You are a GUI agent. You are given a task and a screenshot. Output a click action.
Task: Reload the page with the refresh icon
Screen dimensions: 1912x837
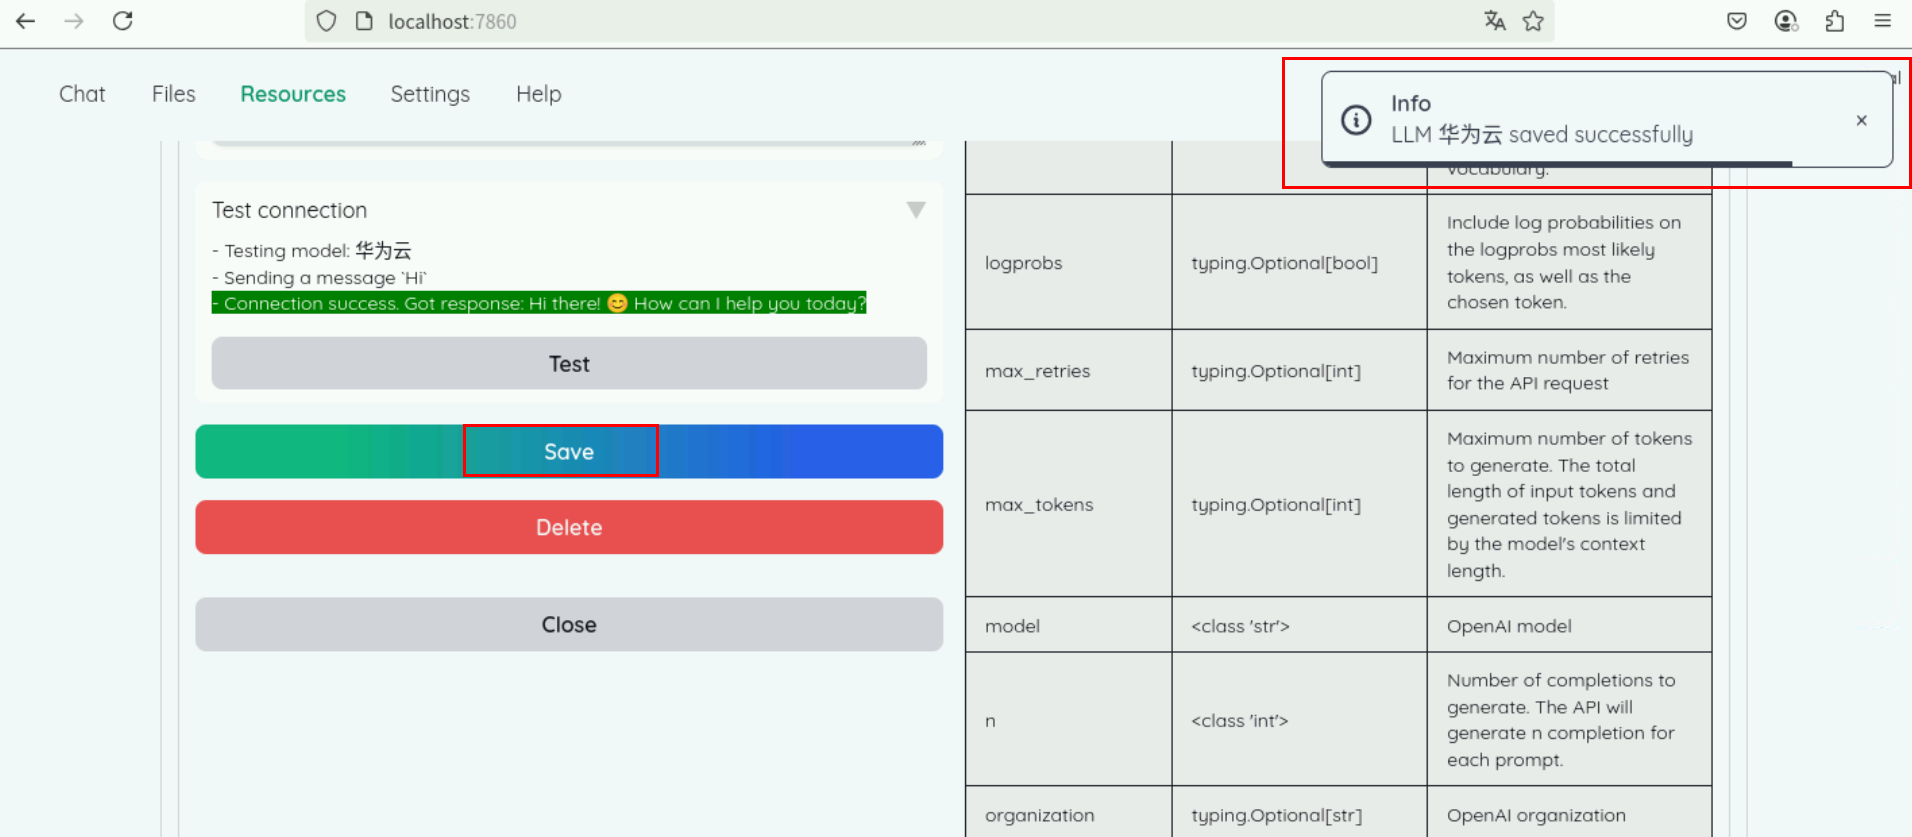122,21
